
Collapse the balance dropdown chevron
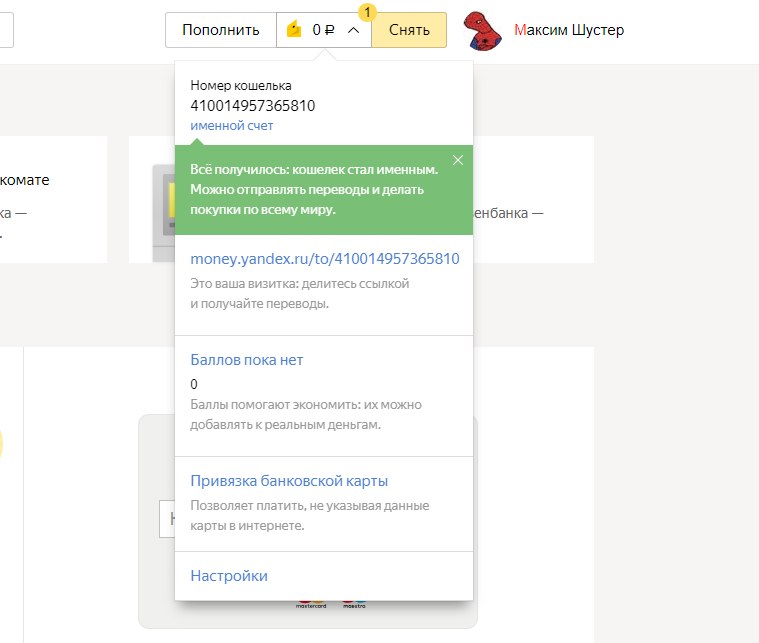point(353,31)
